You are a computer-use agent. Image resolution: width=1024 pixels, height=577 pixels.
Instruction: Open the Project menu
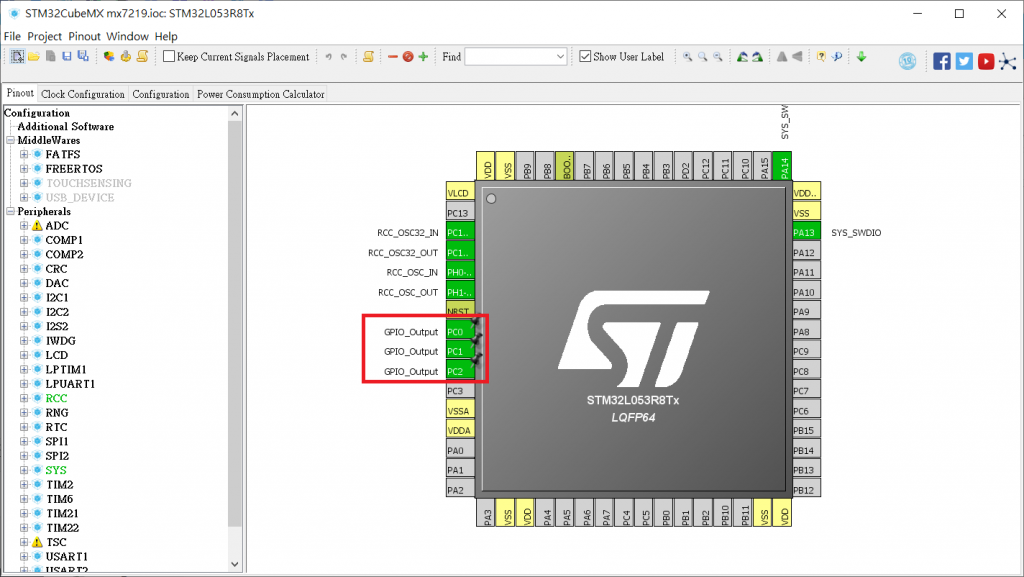[x=44, y=37]
